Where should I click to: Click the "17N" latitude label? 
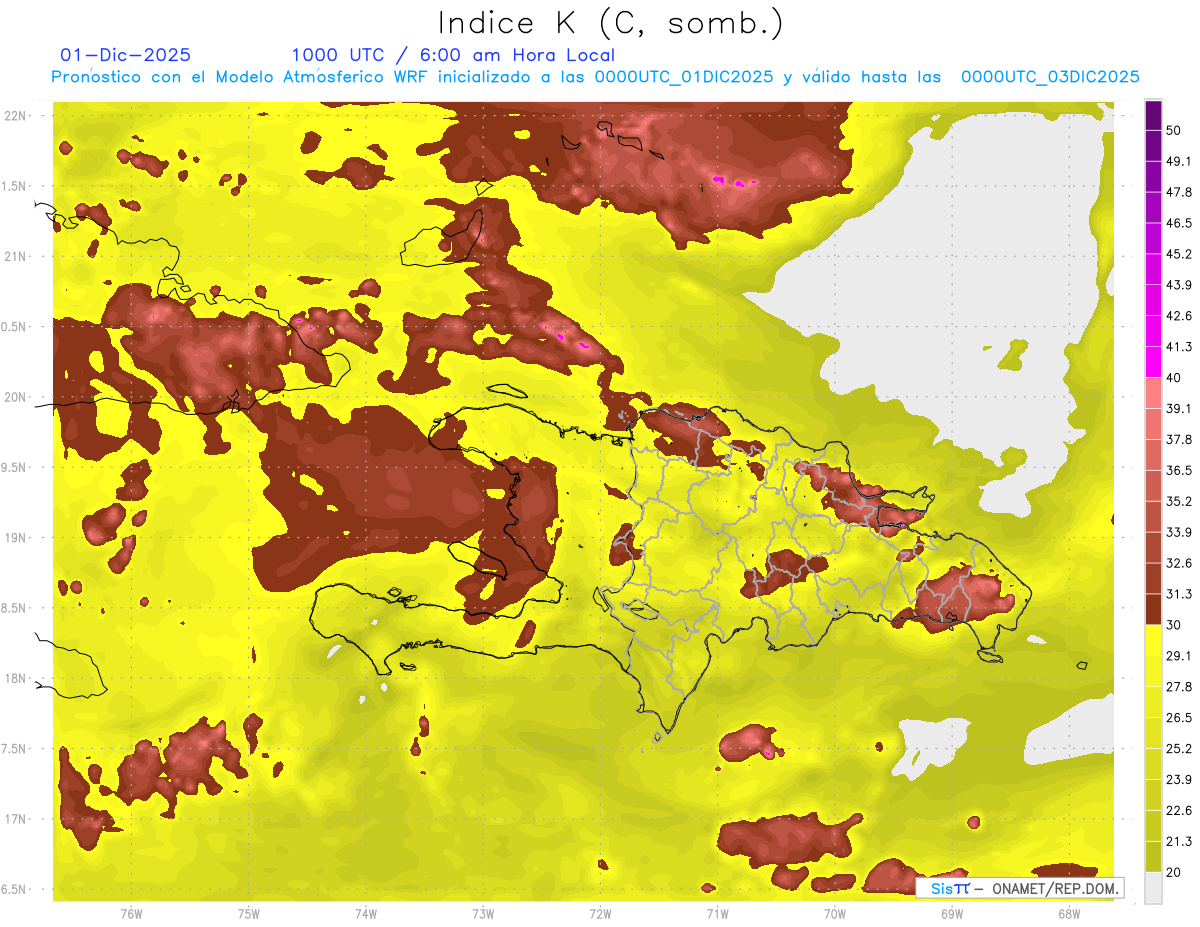point(15,819)
